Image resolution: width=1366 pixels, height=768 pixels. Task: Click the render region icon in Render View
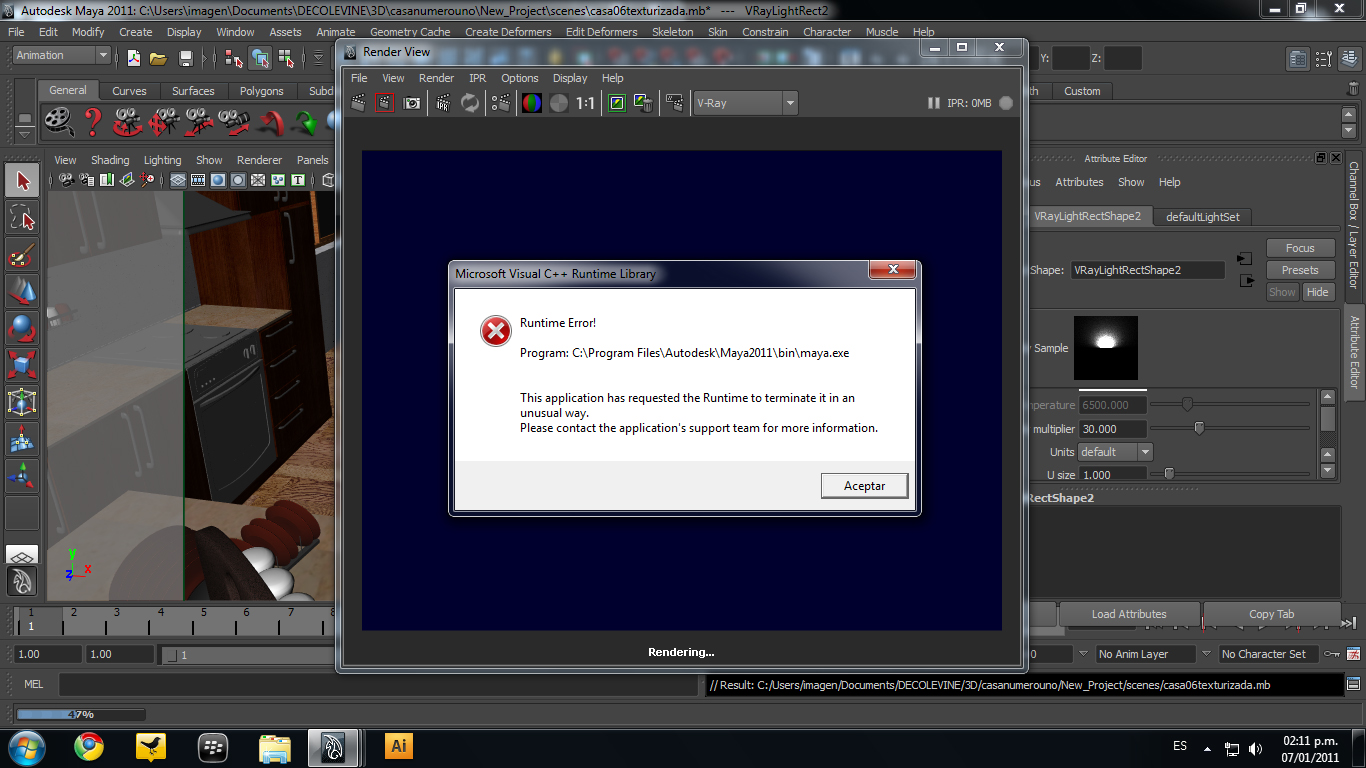point(385,102)
